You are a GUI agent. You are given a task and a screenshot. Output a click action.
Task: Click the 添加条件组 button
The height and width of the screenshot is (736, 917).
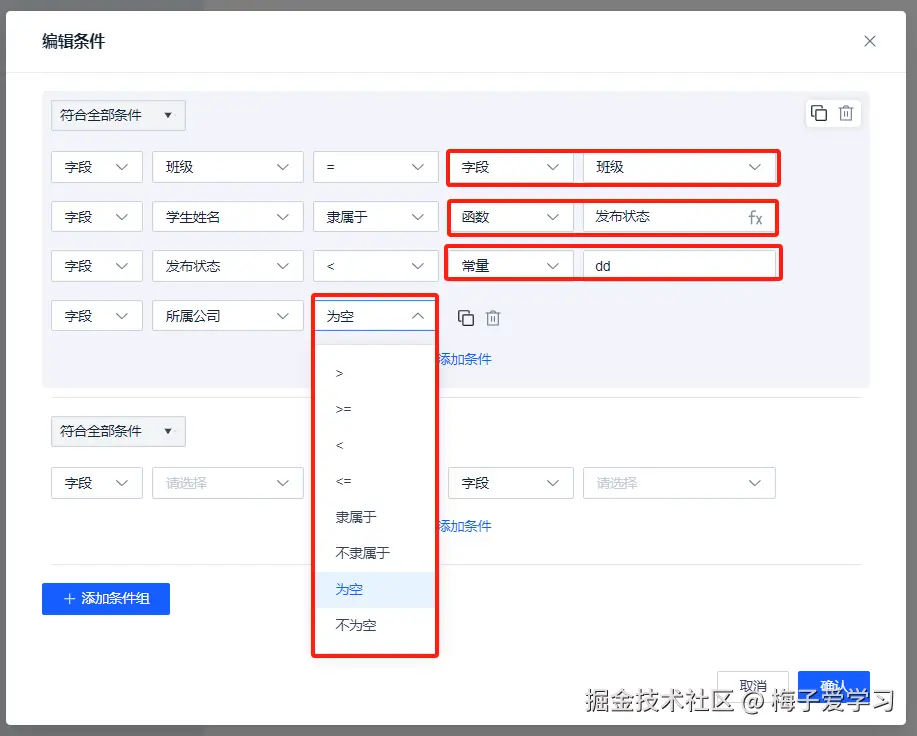click(x=106, y=599)
